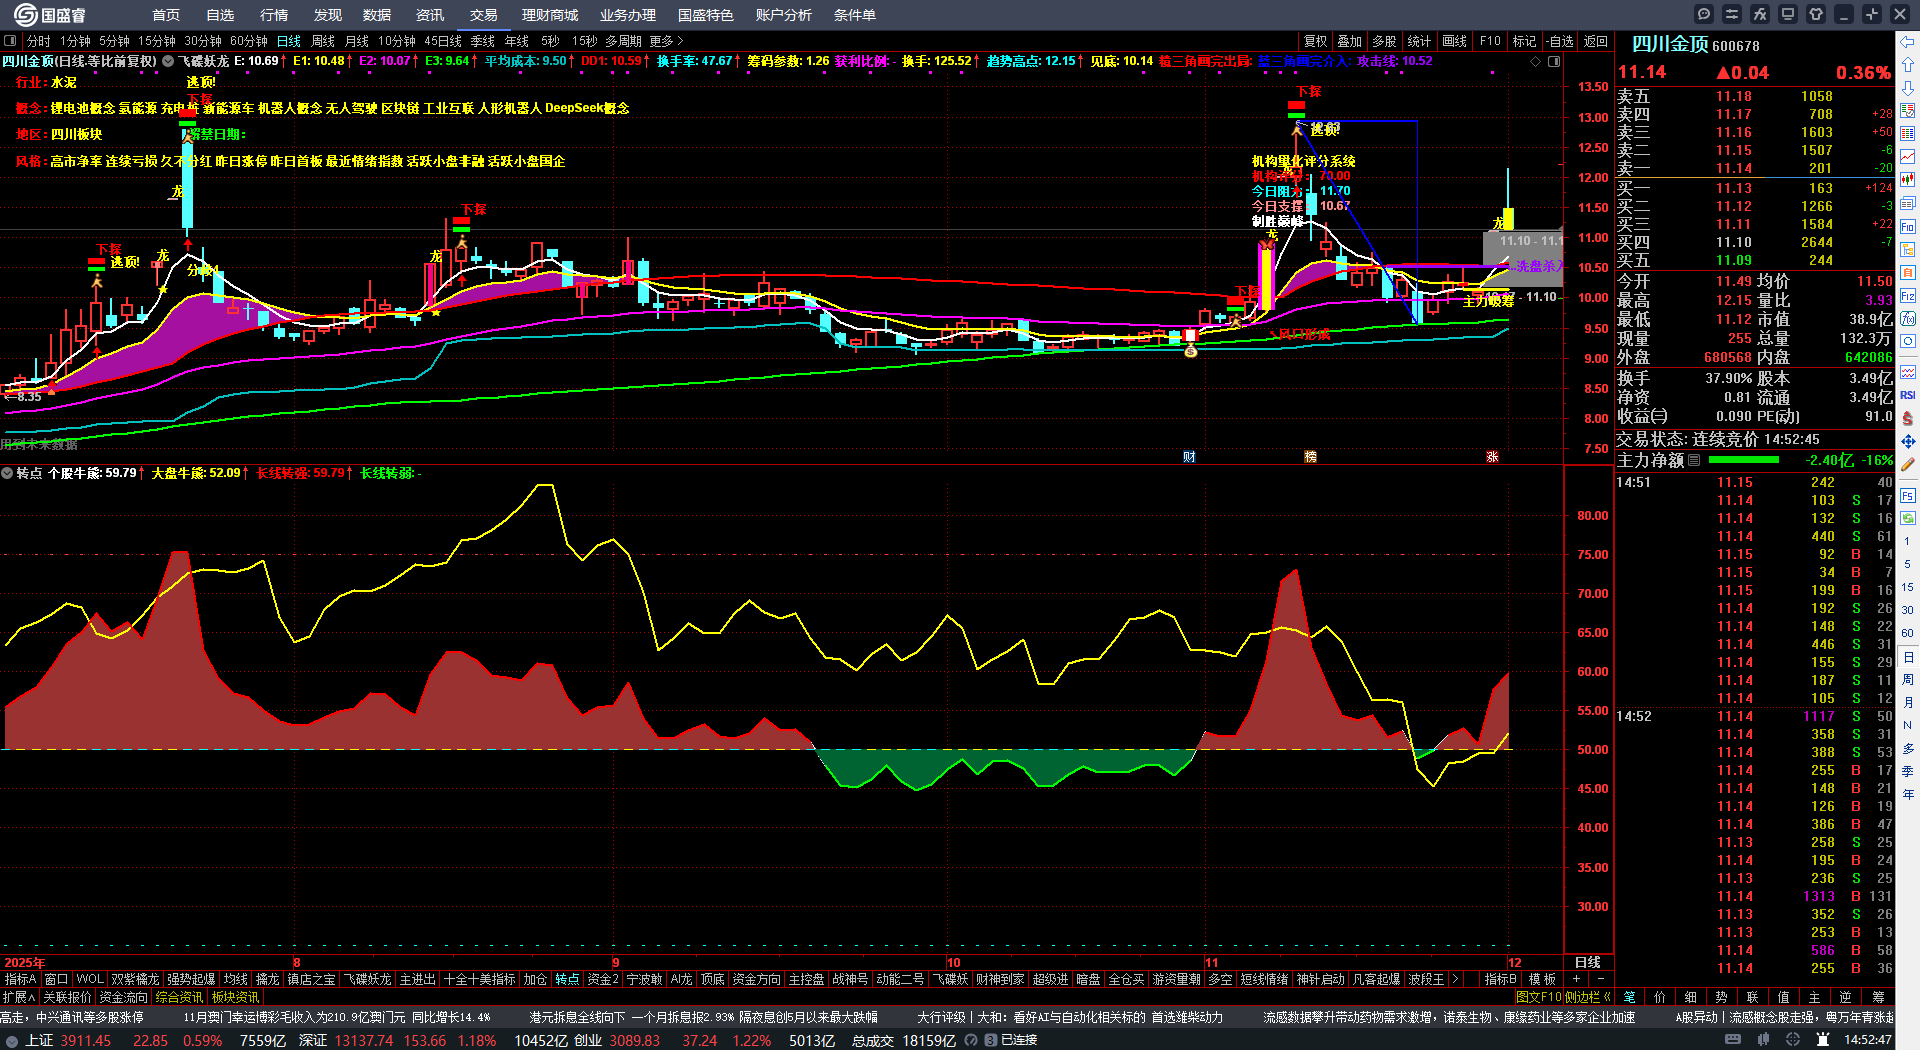Click the 四川金顶 stock name header
The height and width of the screenshot is (1050, 1920).
click(1670, 44)
